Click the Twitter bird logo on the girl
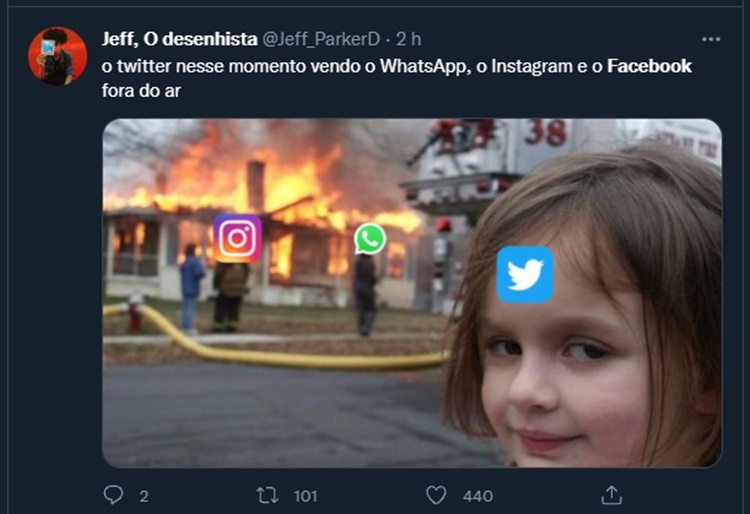 pyautogui.click(x=525, y=275)
